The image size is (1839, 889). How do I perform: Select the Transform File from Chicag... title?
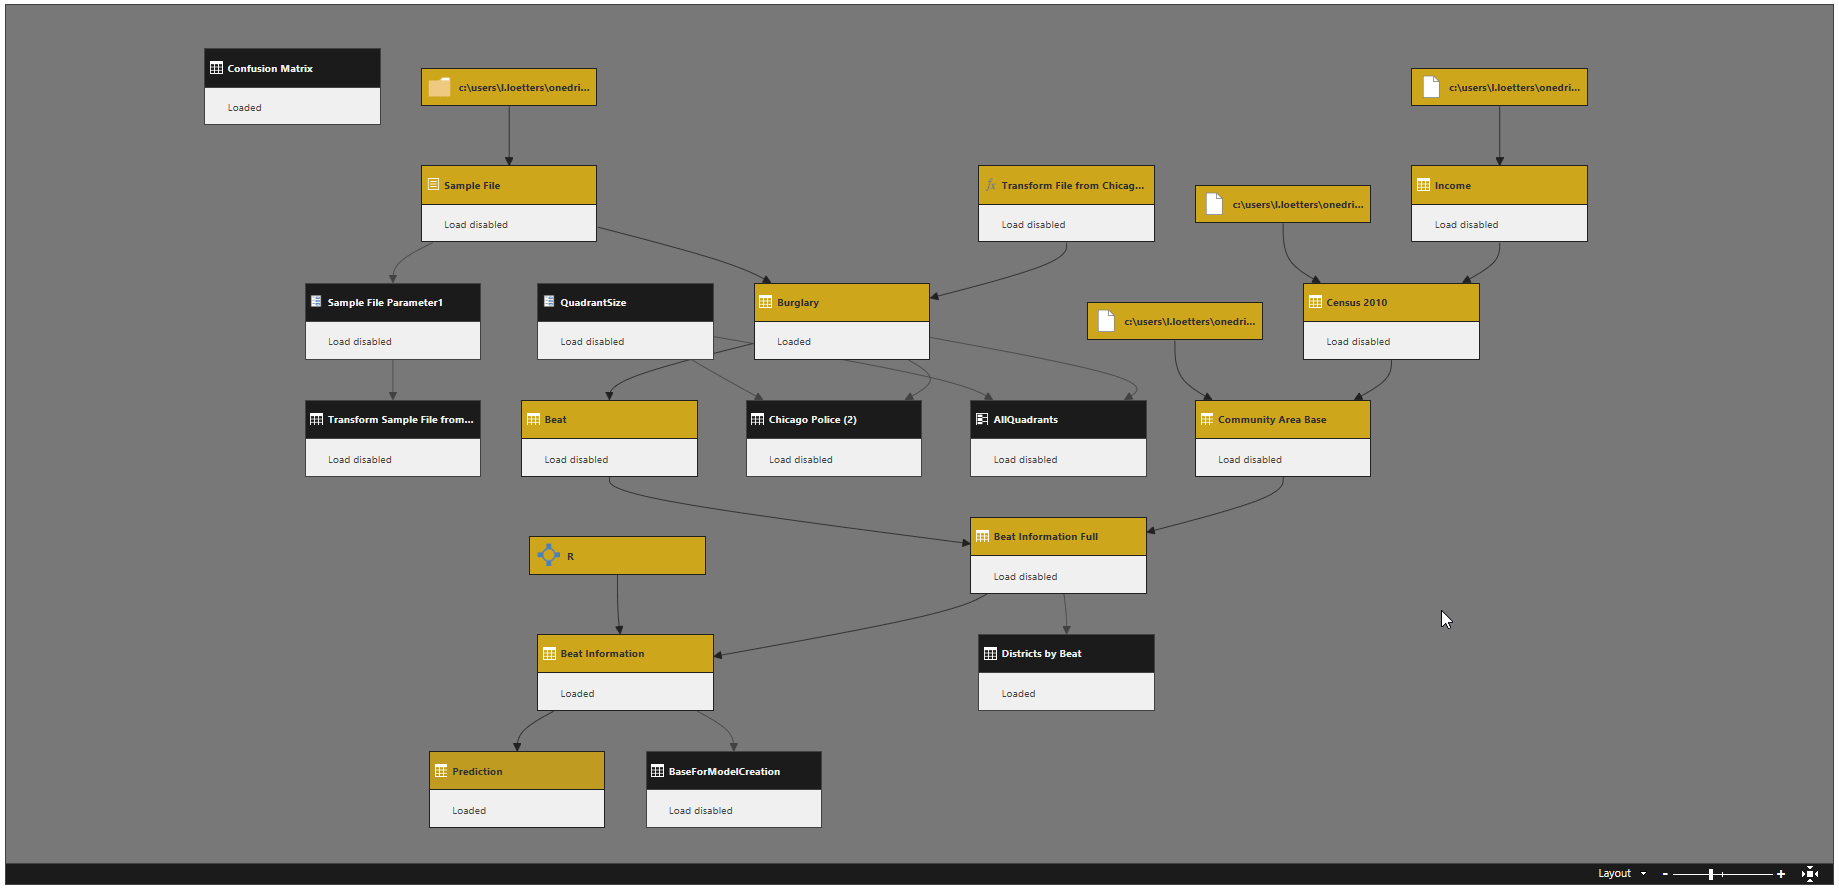coord(1073,185)
